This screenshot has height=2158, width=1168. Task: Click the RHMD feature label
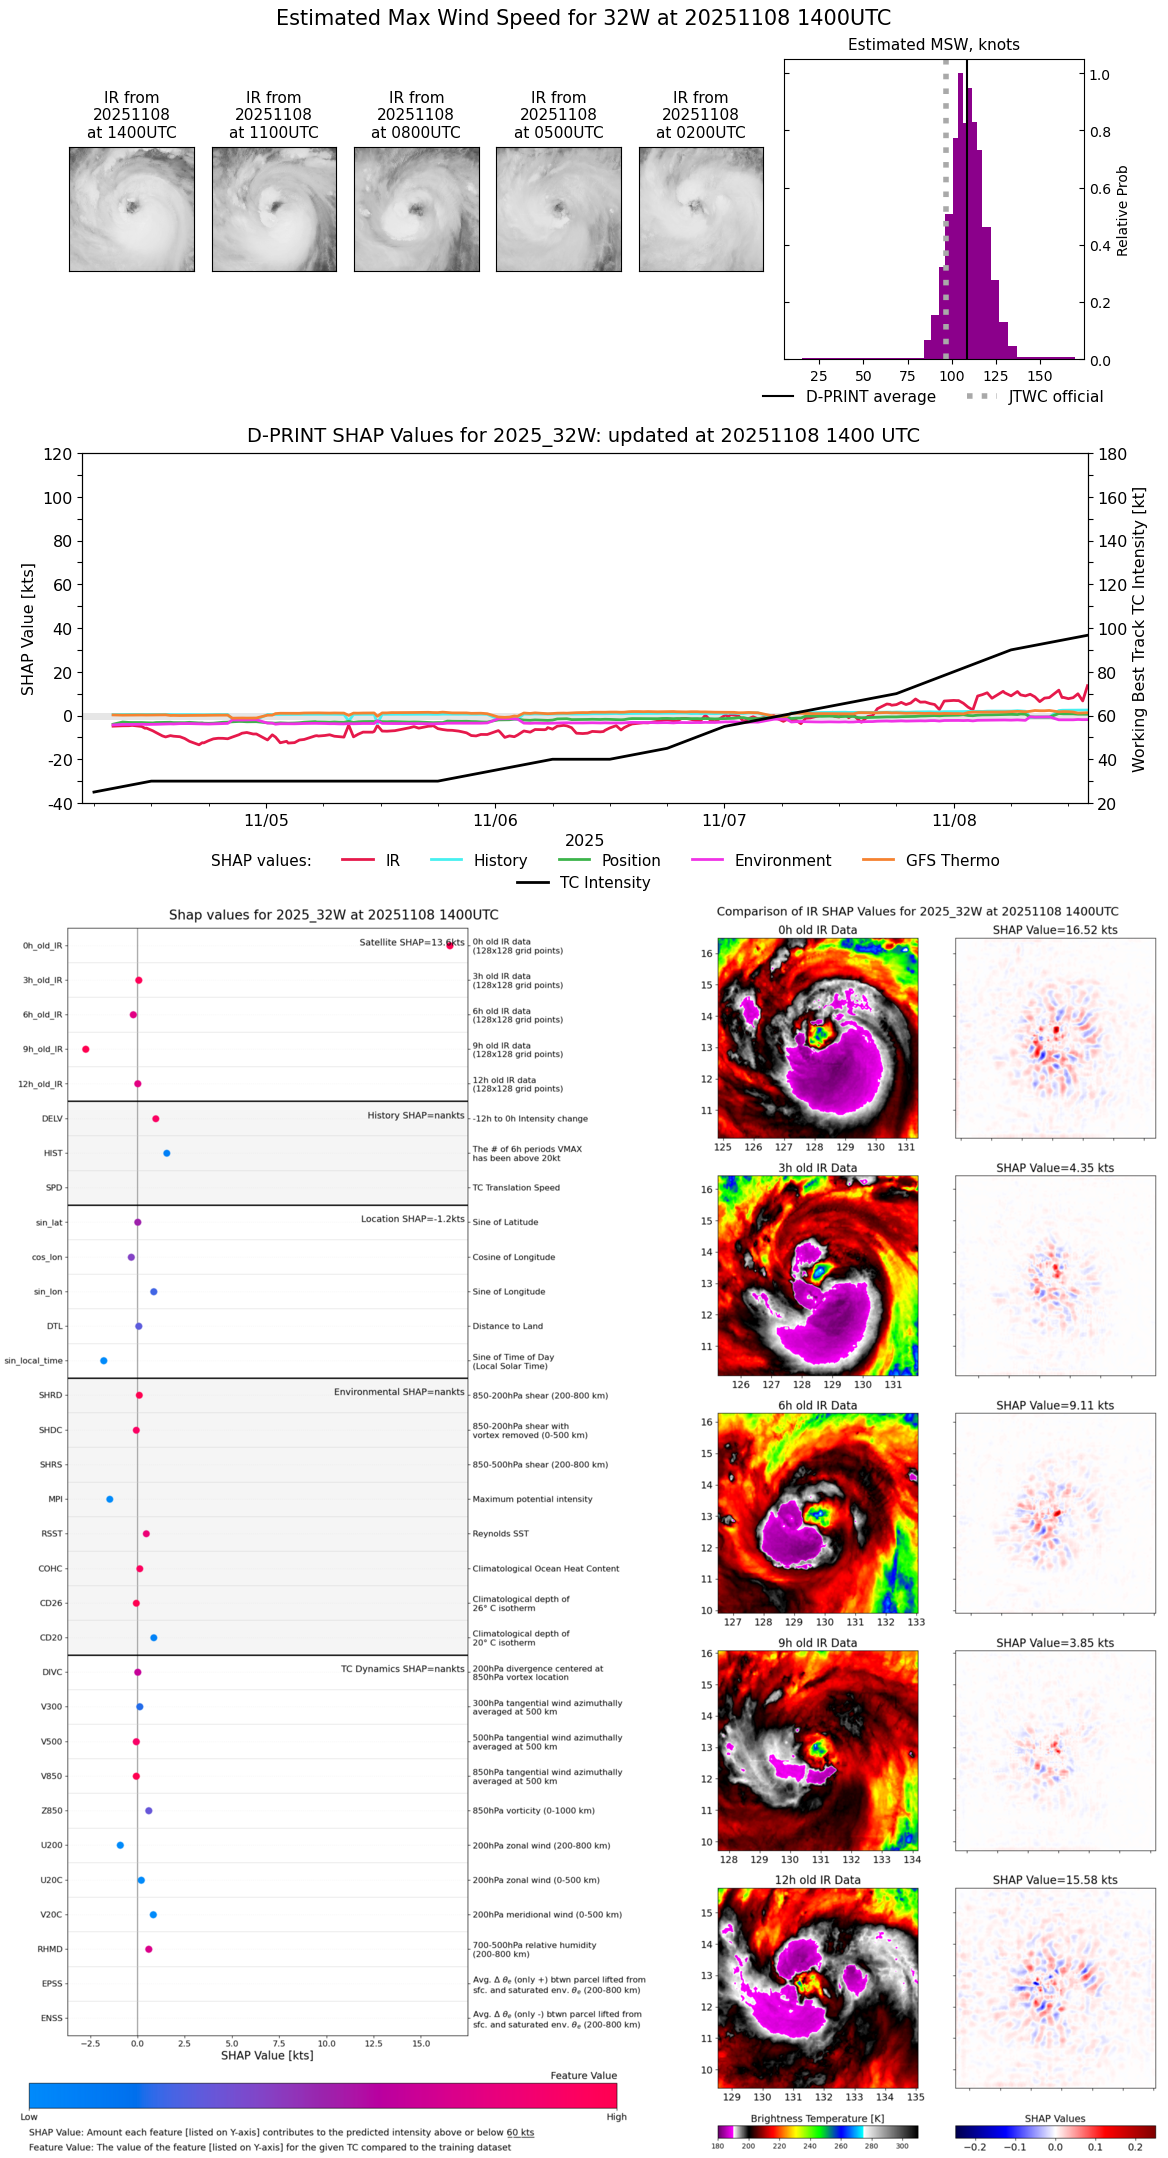click(x=51, y=1949)
